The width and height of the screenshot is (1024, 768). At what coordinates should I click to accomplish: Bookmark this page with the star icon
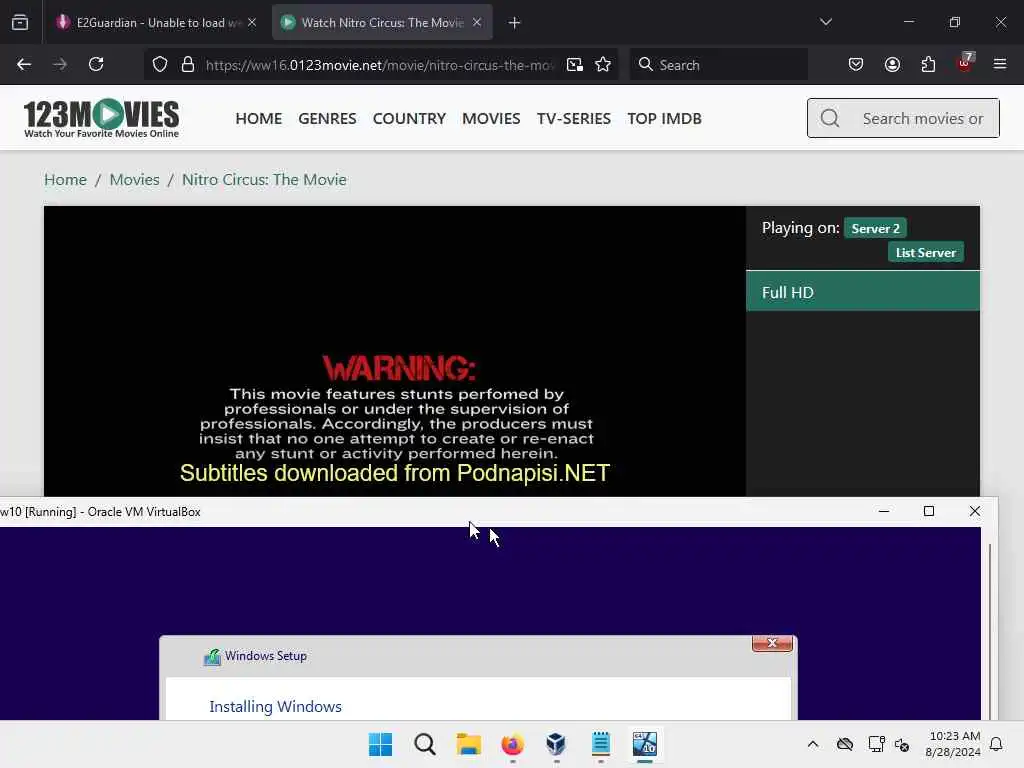click(x=603, y=65)
